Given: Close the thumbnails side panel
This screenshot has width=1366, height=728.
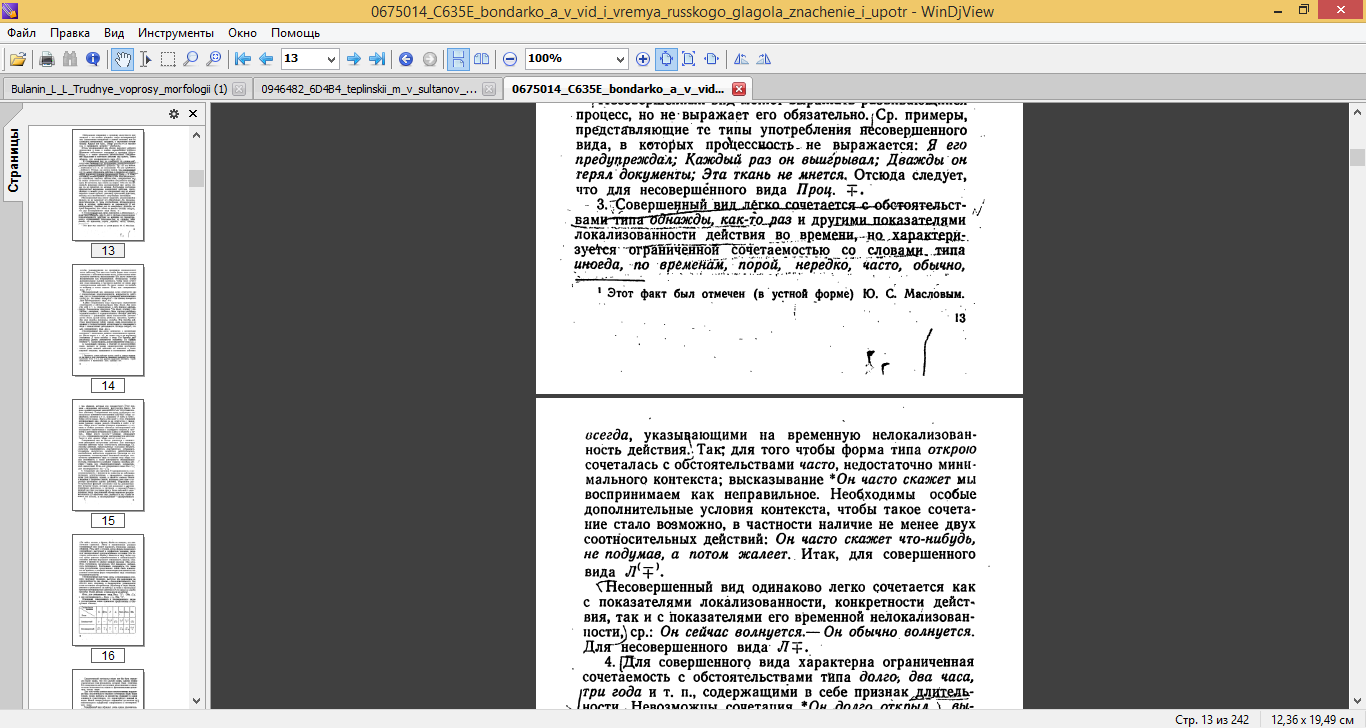Looking at the screenshot, I should pos(193,114).
